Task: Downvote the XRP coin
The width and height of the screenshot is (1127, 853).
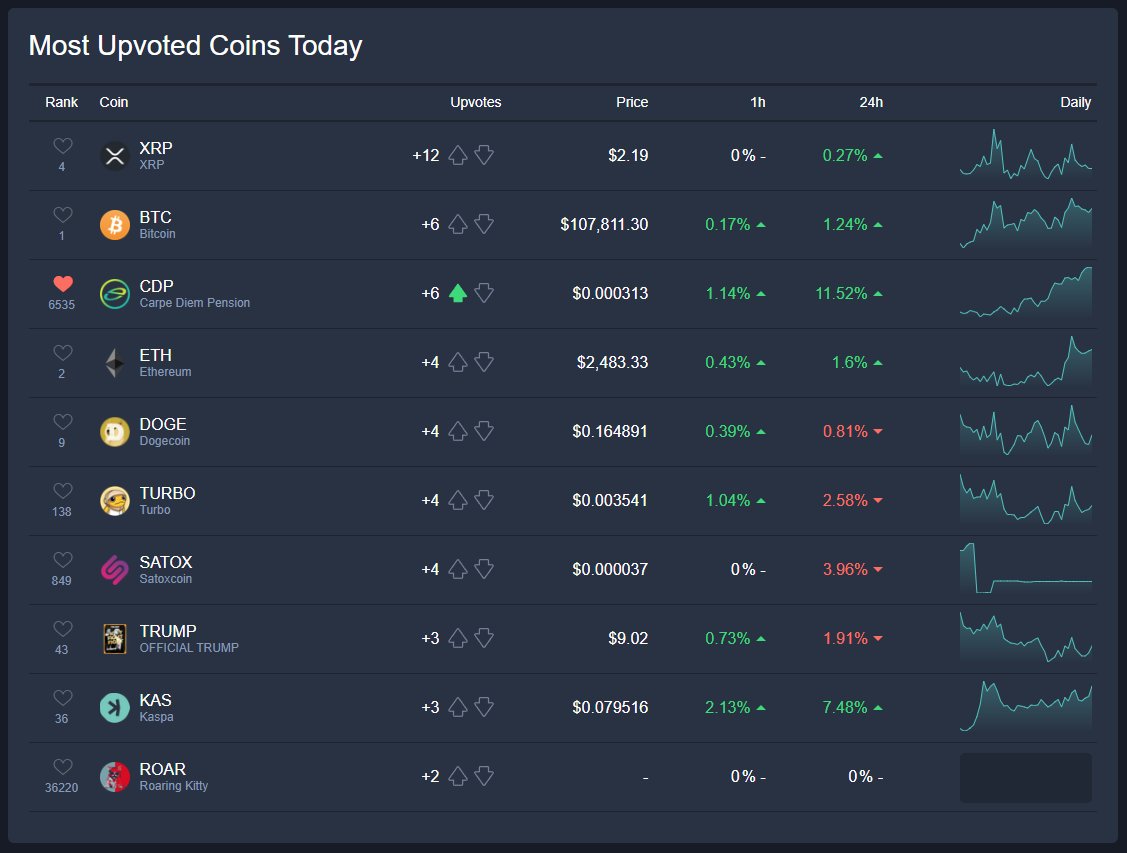Action: (x=484, y=155)
